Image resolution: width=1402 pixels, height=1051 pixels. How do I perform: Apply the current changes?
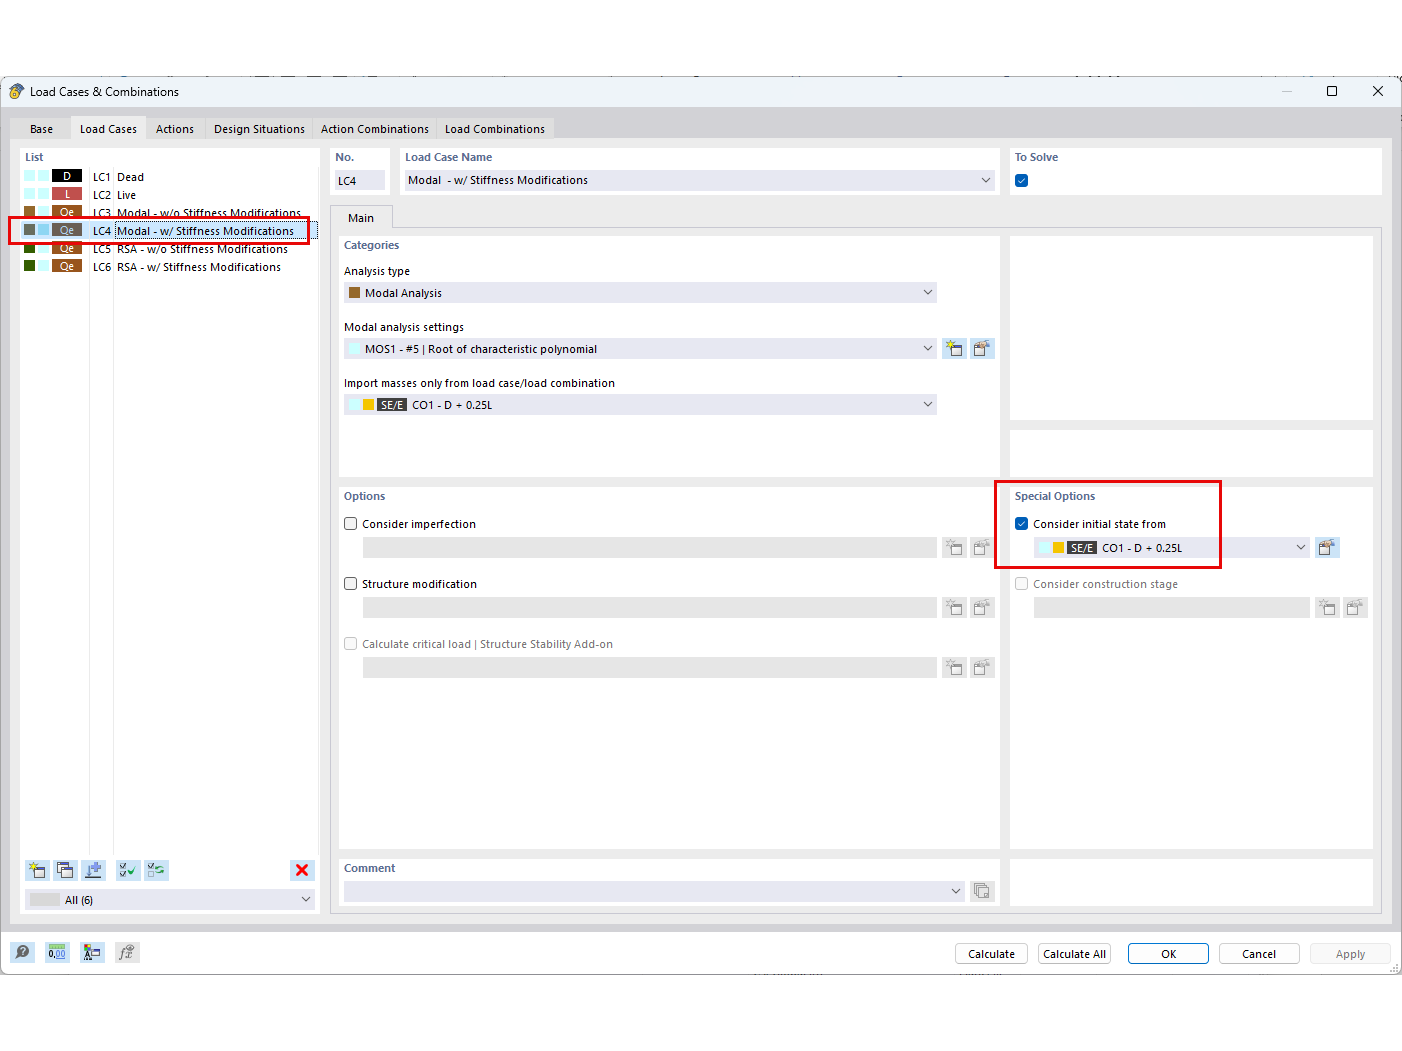click(1350, 953)
